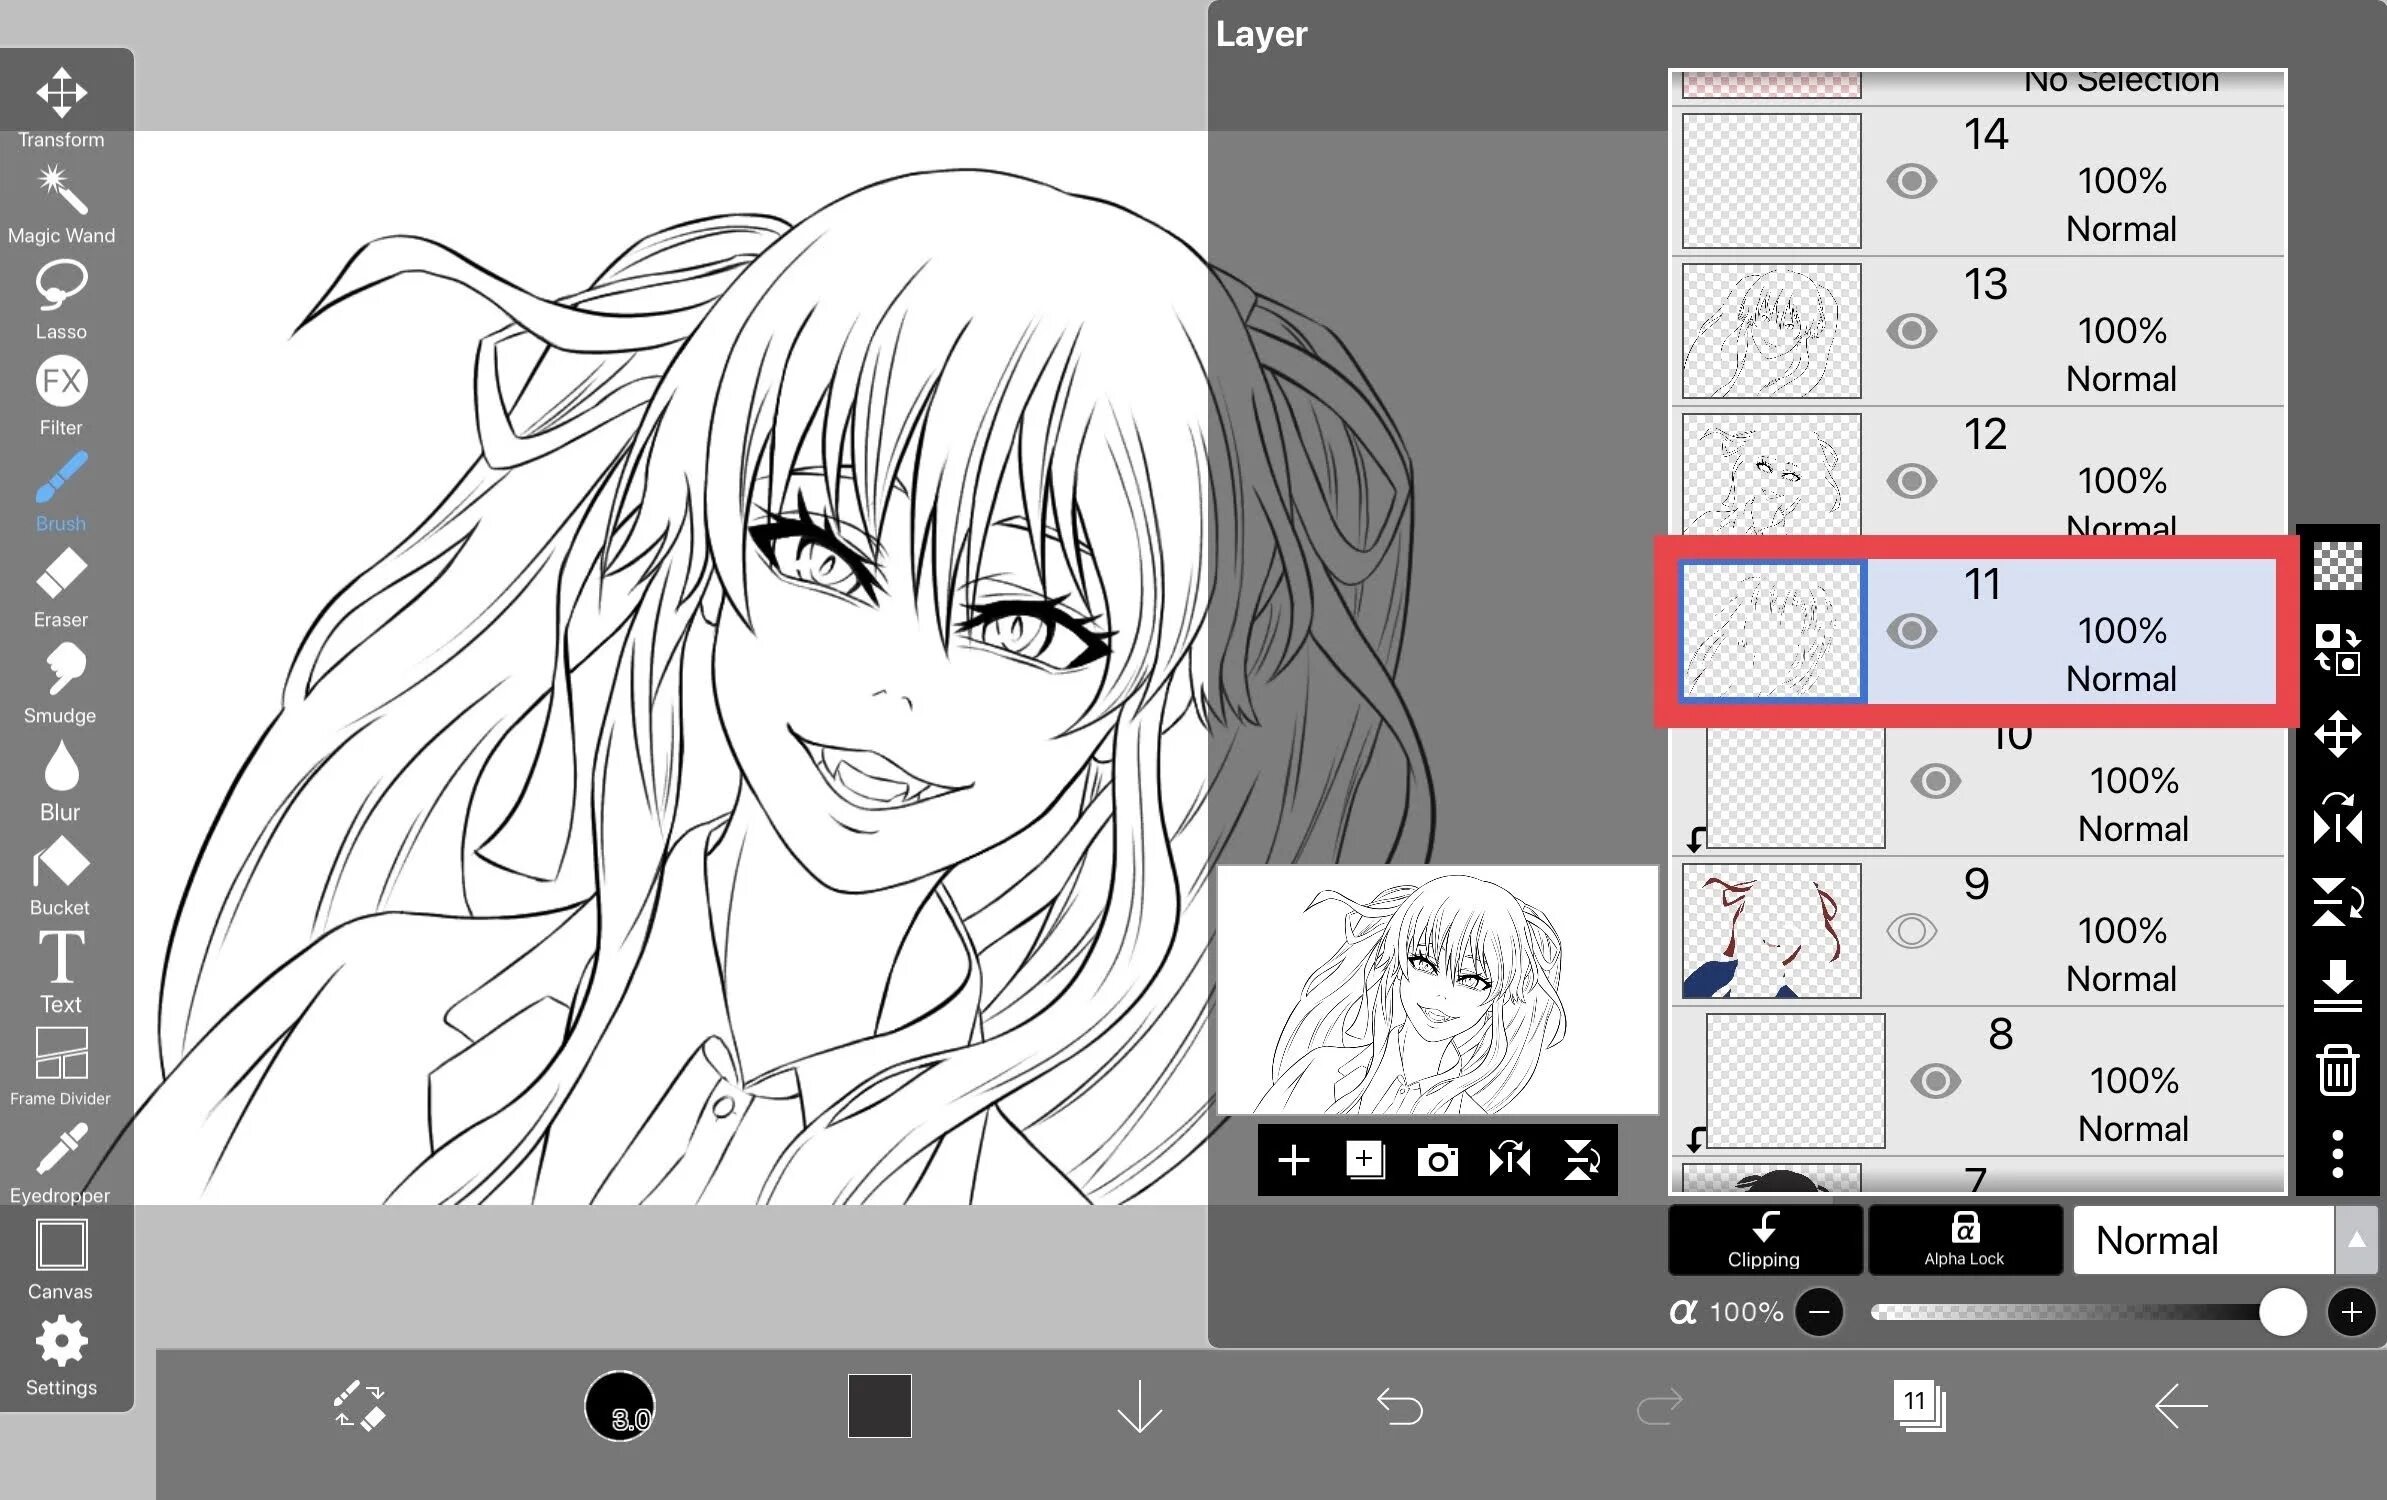
Task: Add a new layer with plus icon
Action: click(1293, 1160)
